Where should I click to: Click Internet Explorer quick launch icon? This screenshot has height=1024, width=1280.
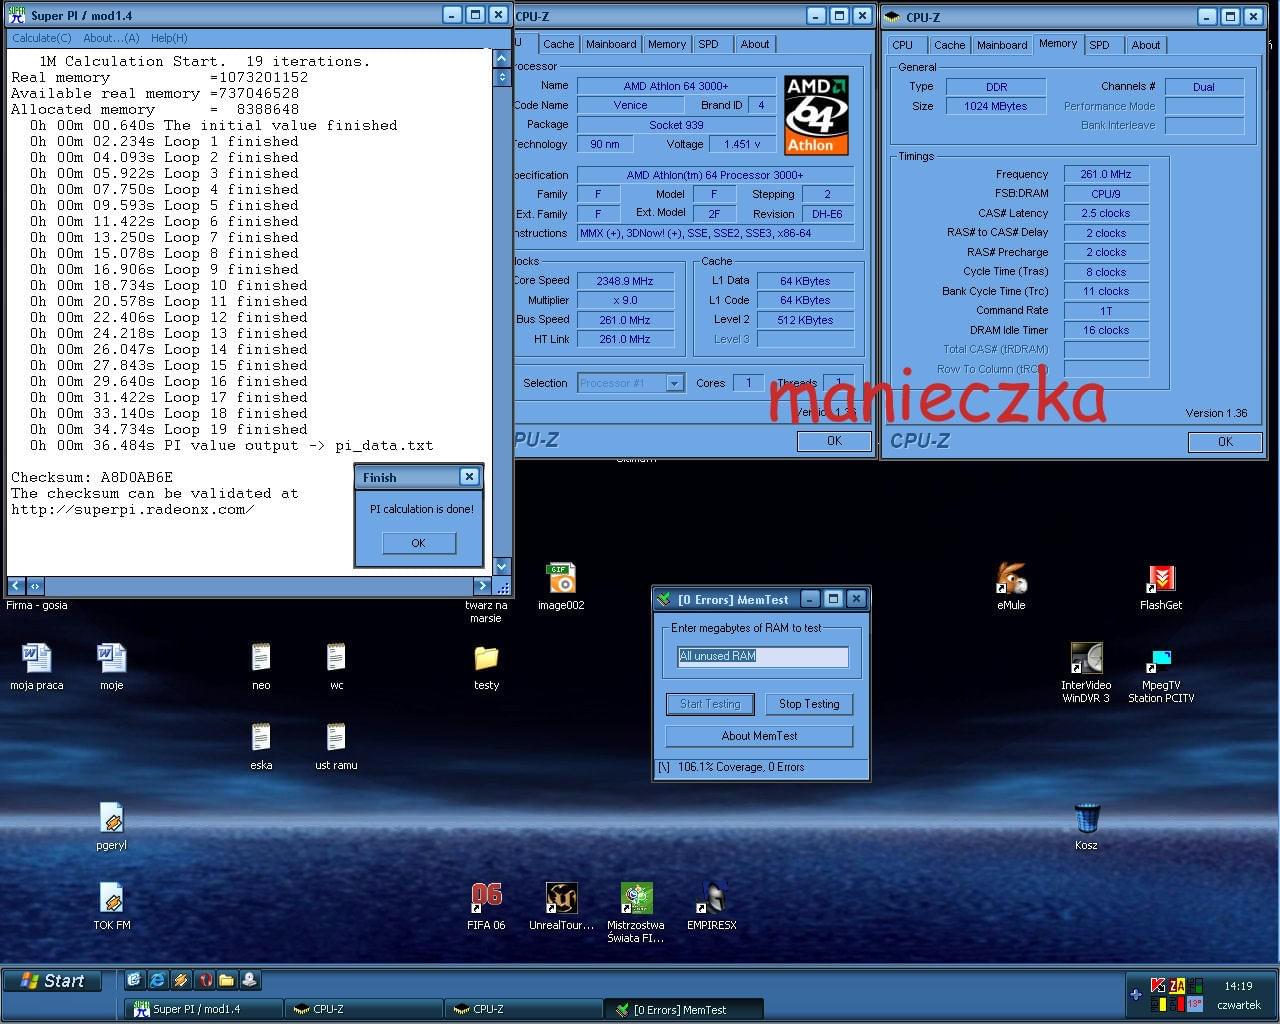coord(157,980)
